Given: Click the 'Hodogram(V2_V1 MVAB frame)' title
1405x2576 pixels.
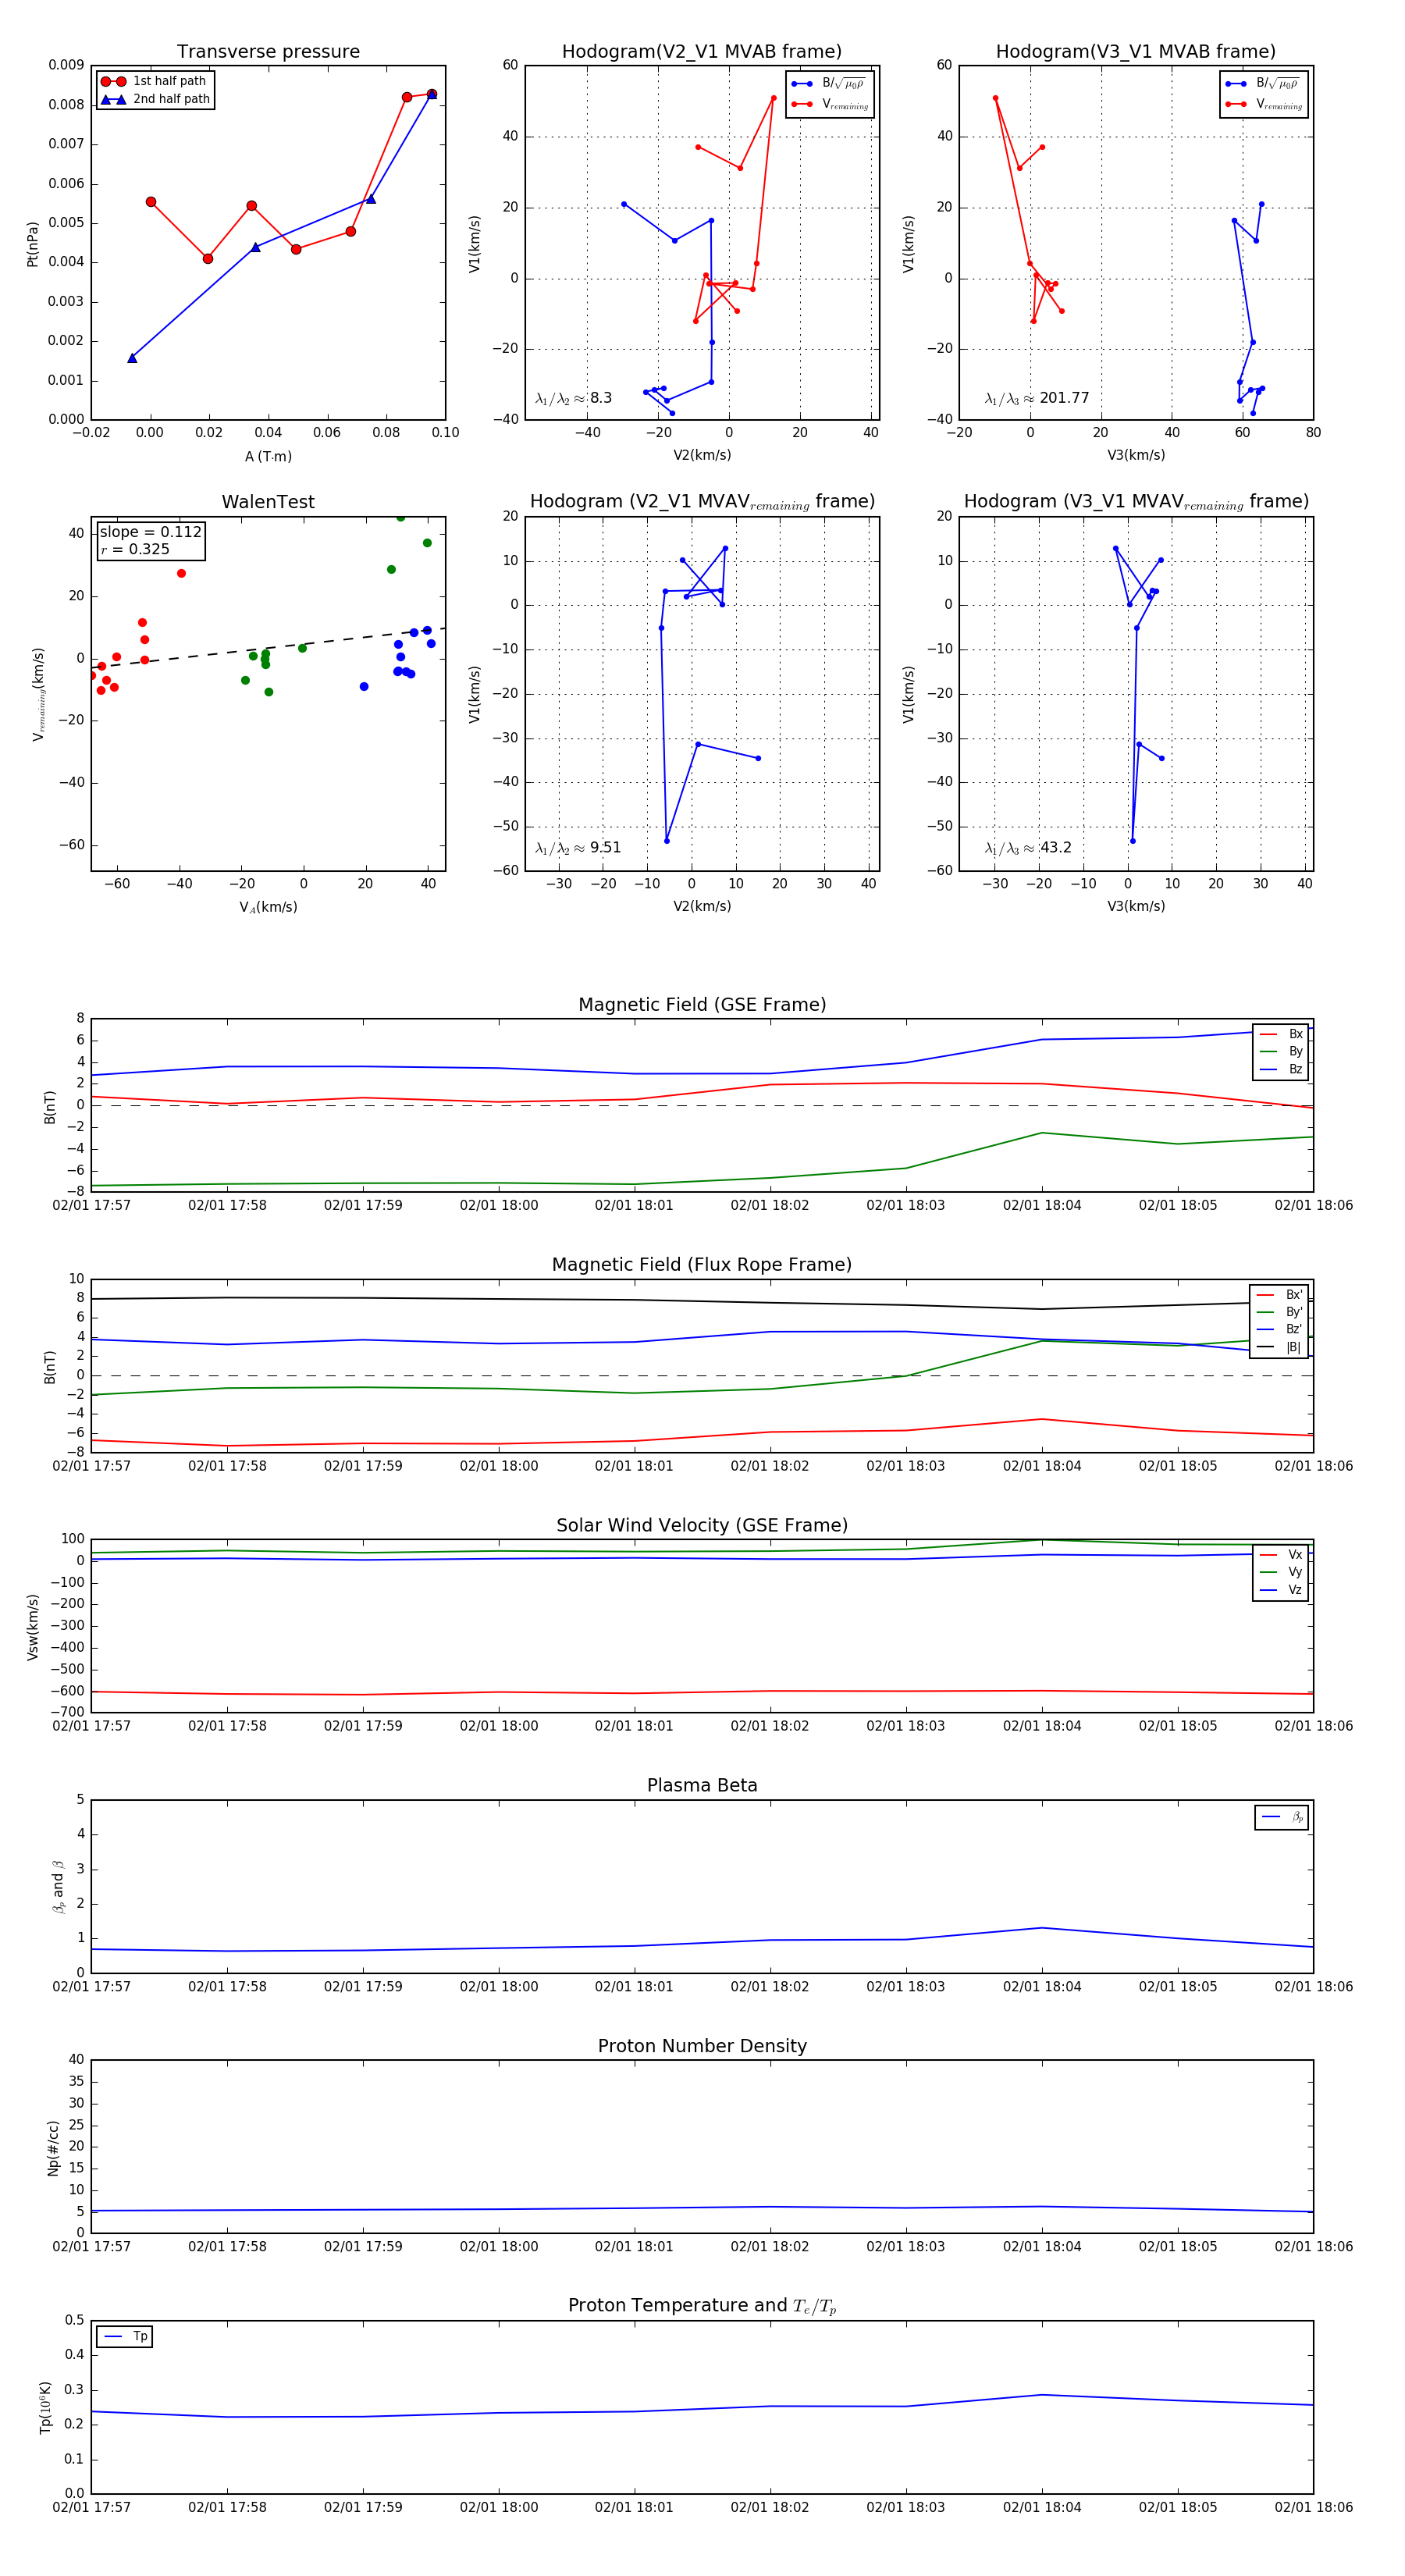Looking at the screenshot, I should 702,52.
